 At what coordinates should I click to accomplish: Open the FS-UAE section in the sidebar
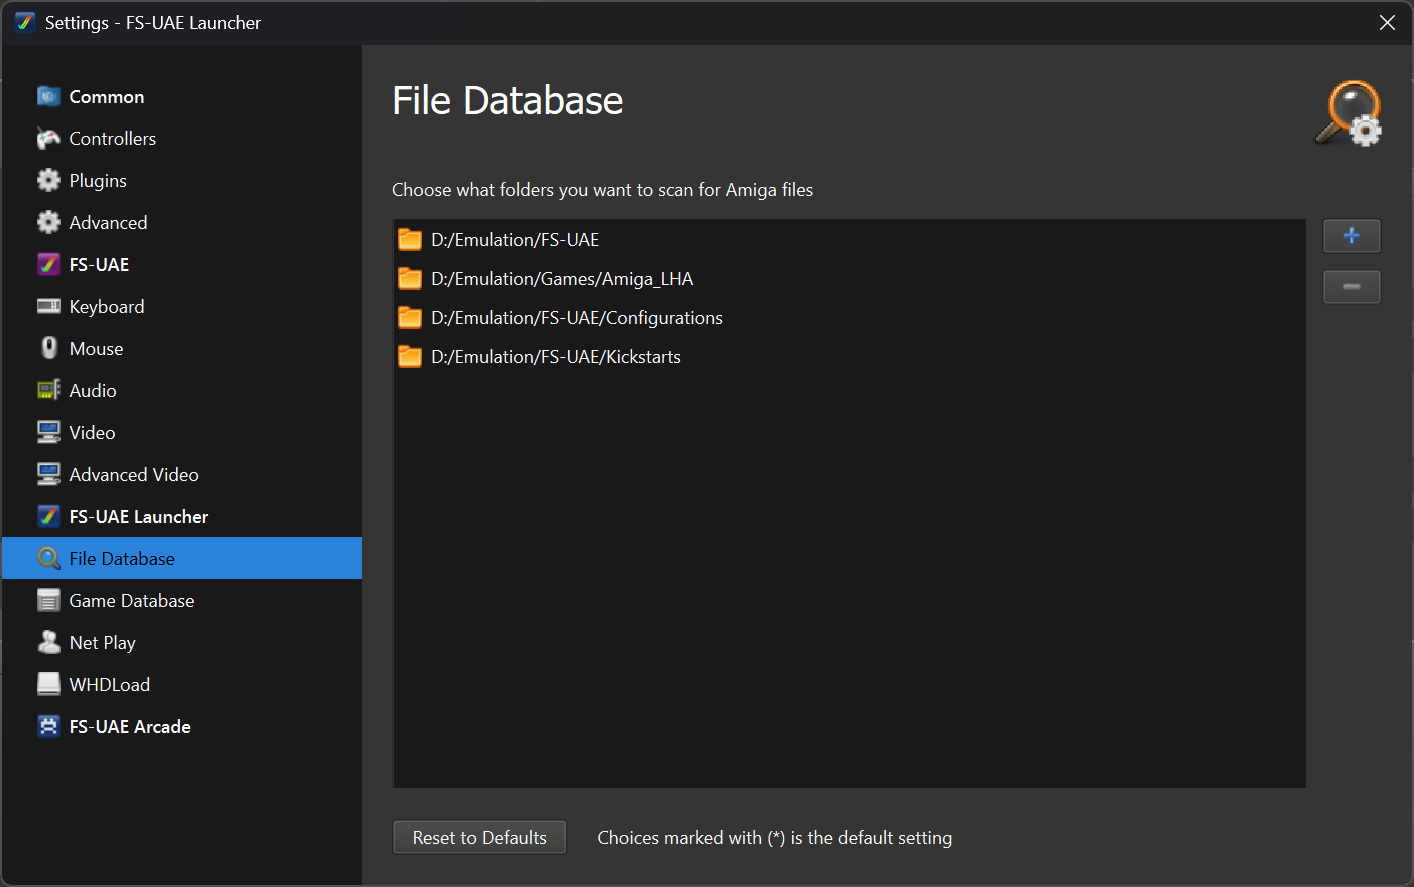pyautogui.click(x=182, y=264)
